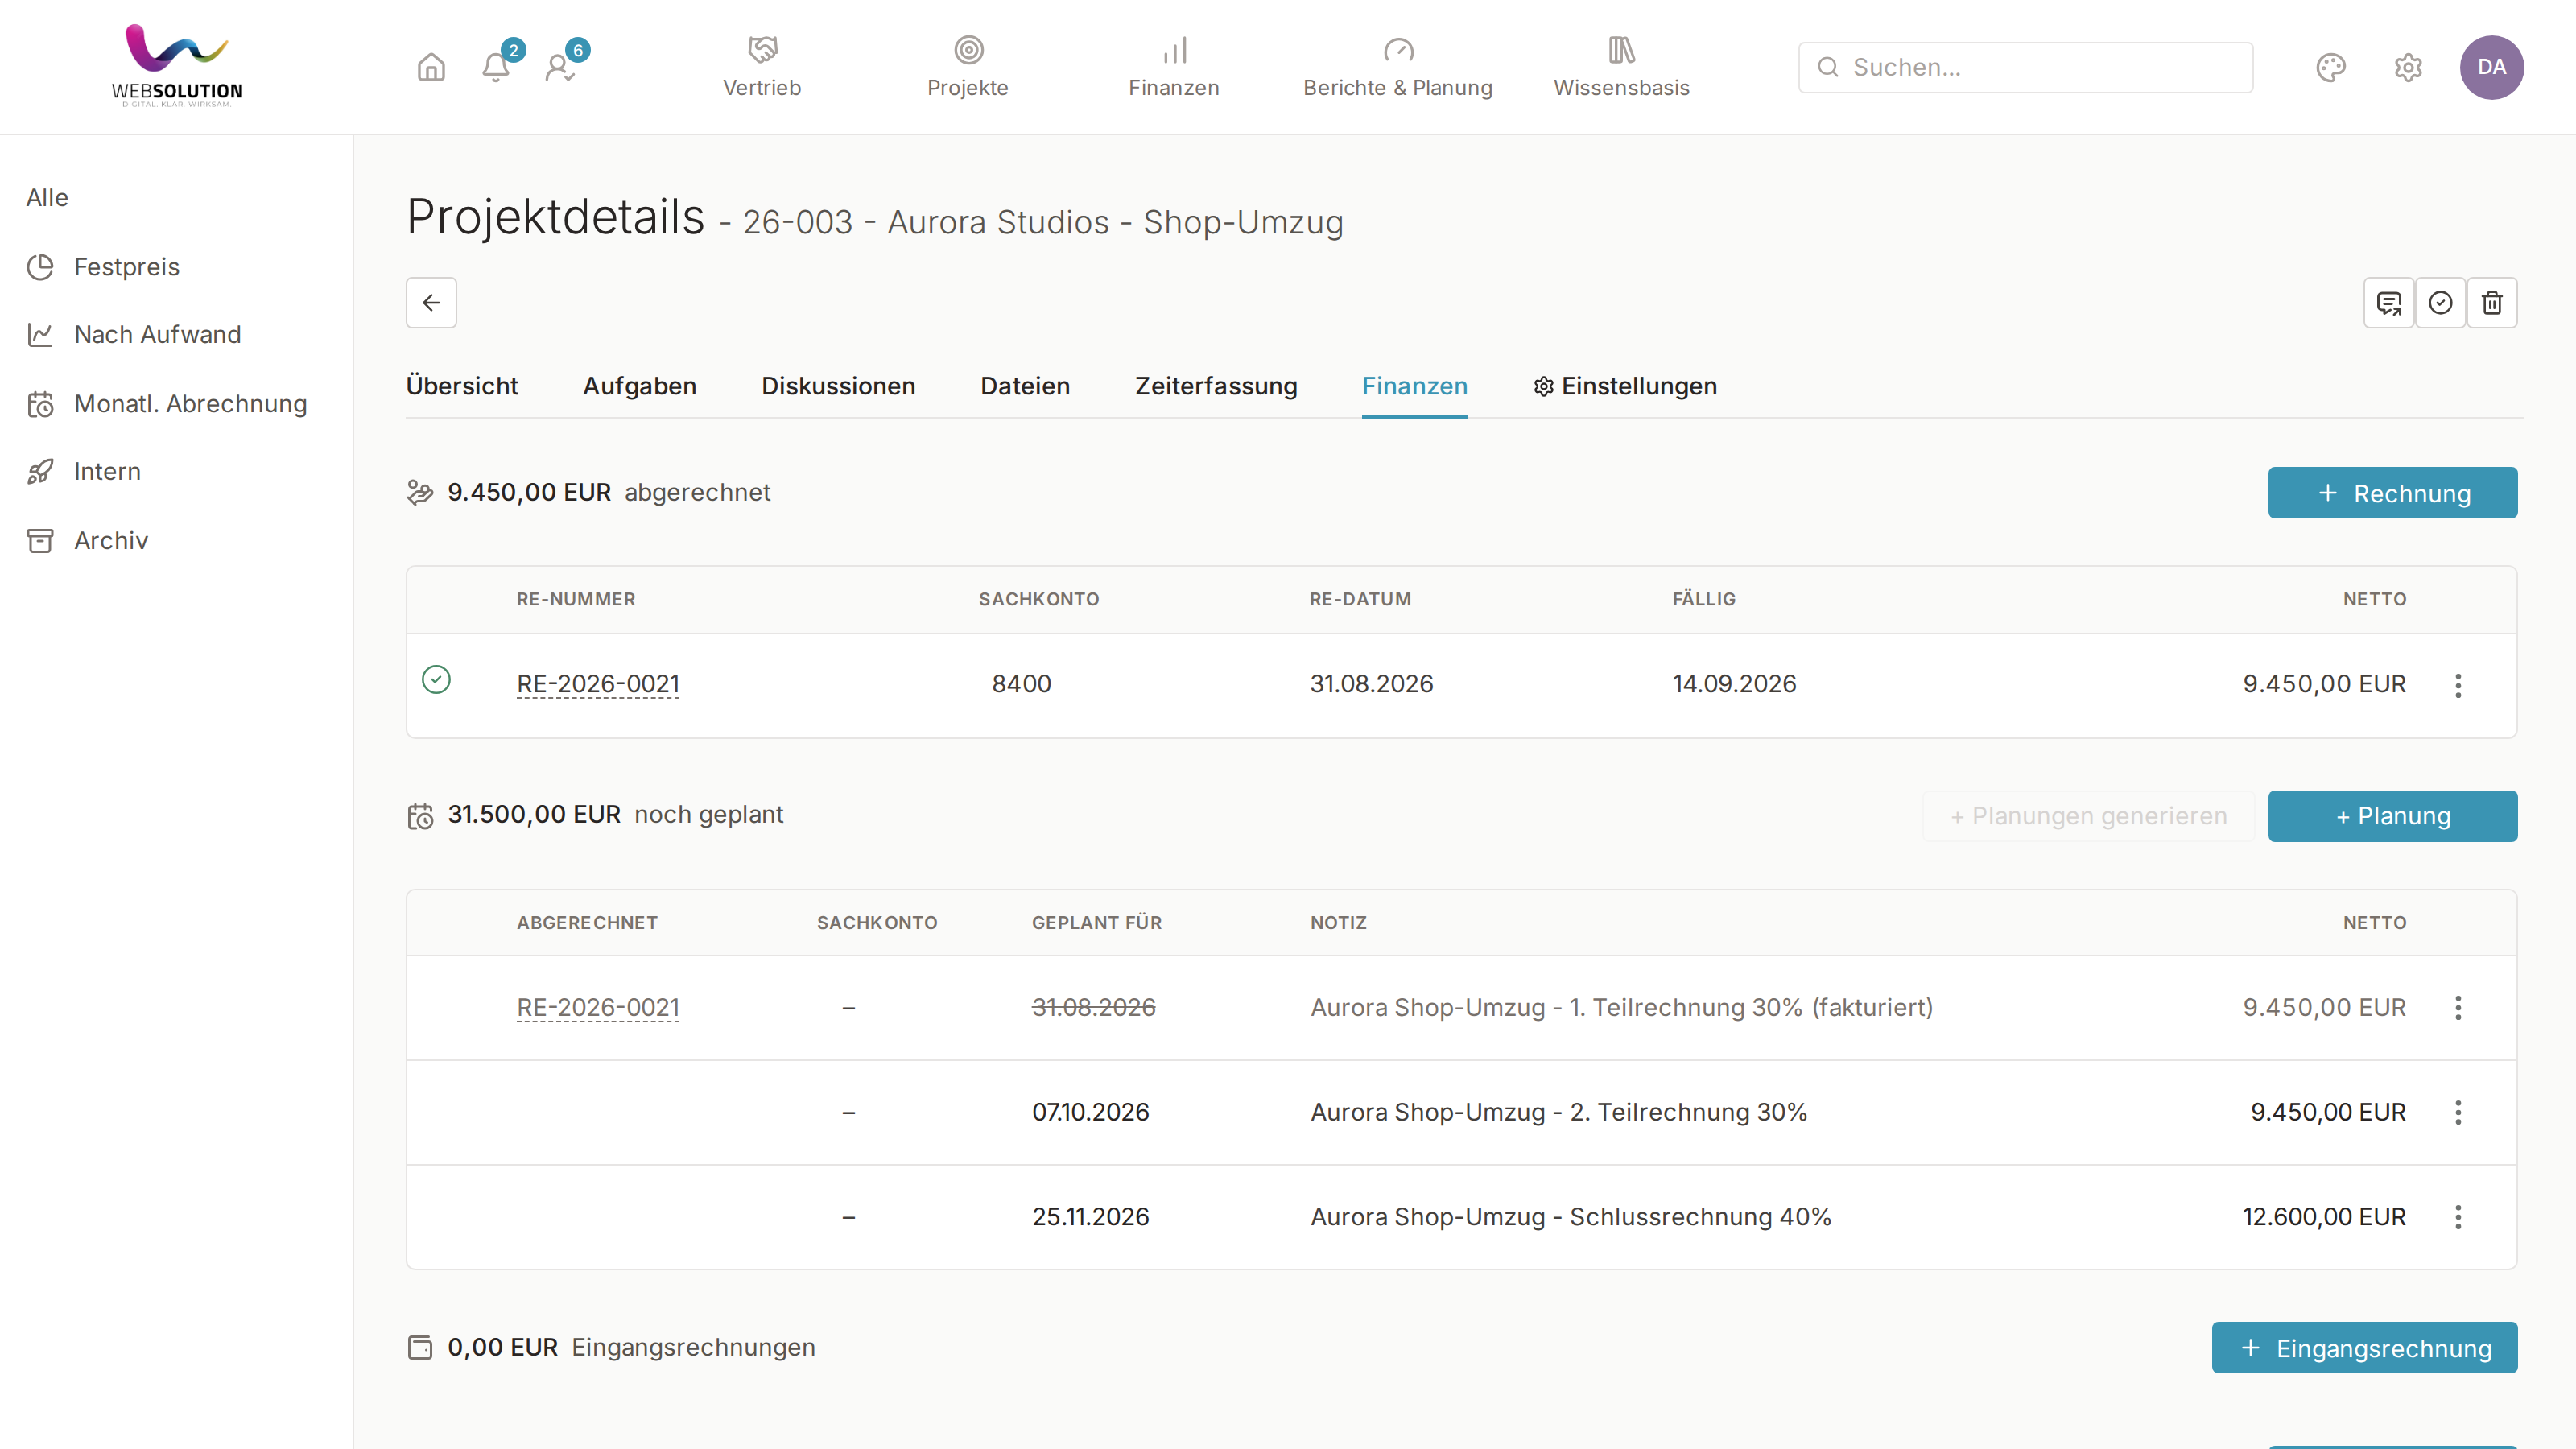Viewport: 2576px width, 1449px height.
Task: Open the comment/feedback icon button
Action: tap(2389, 302)
